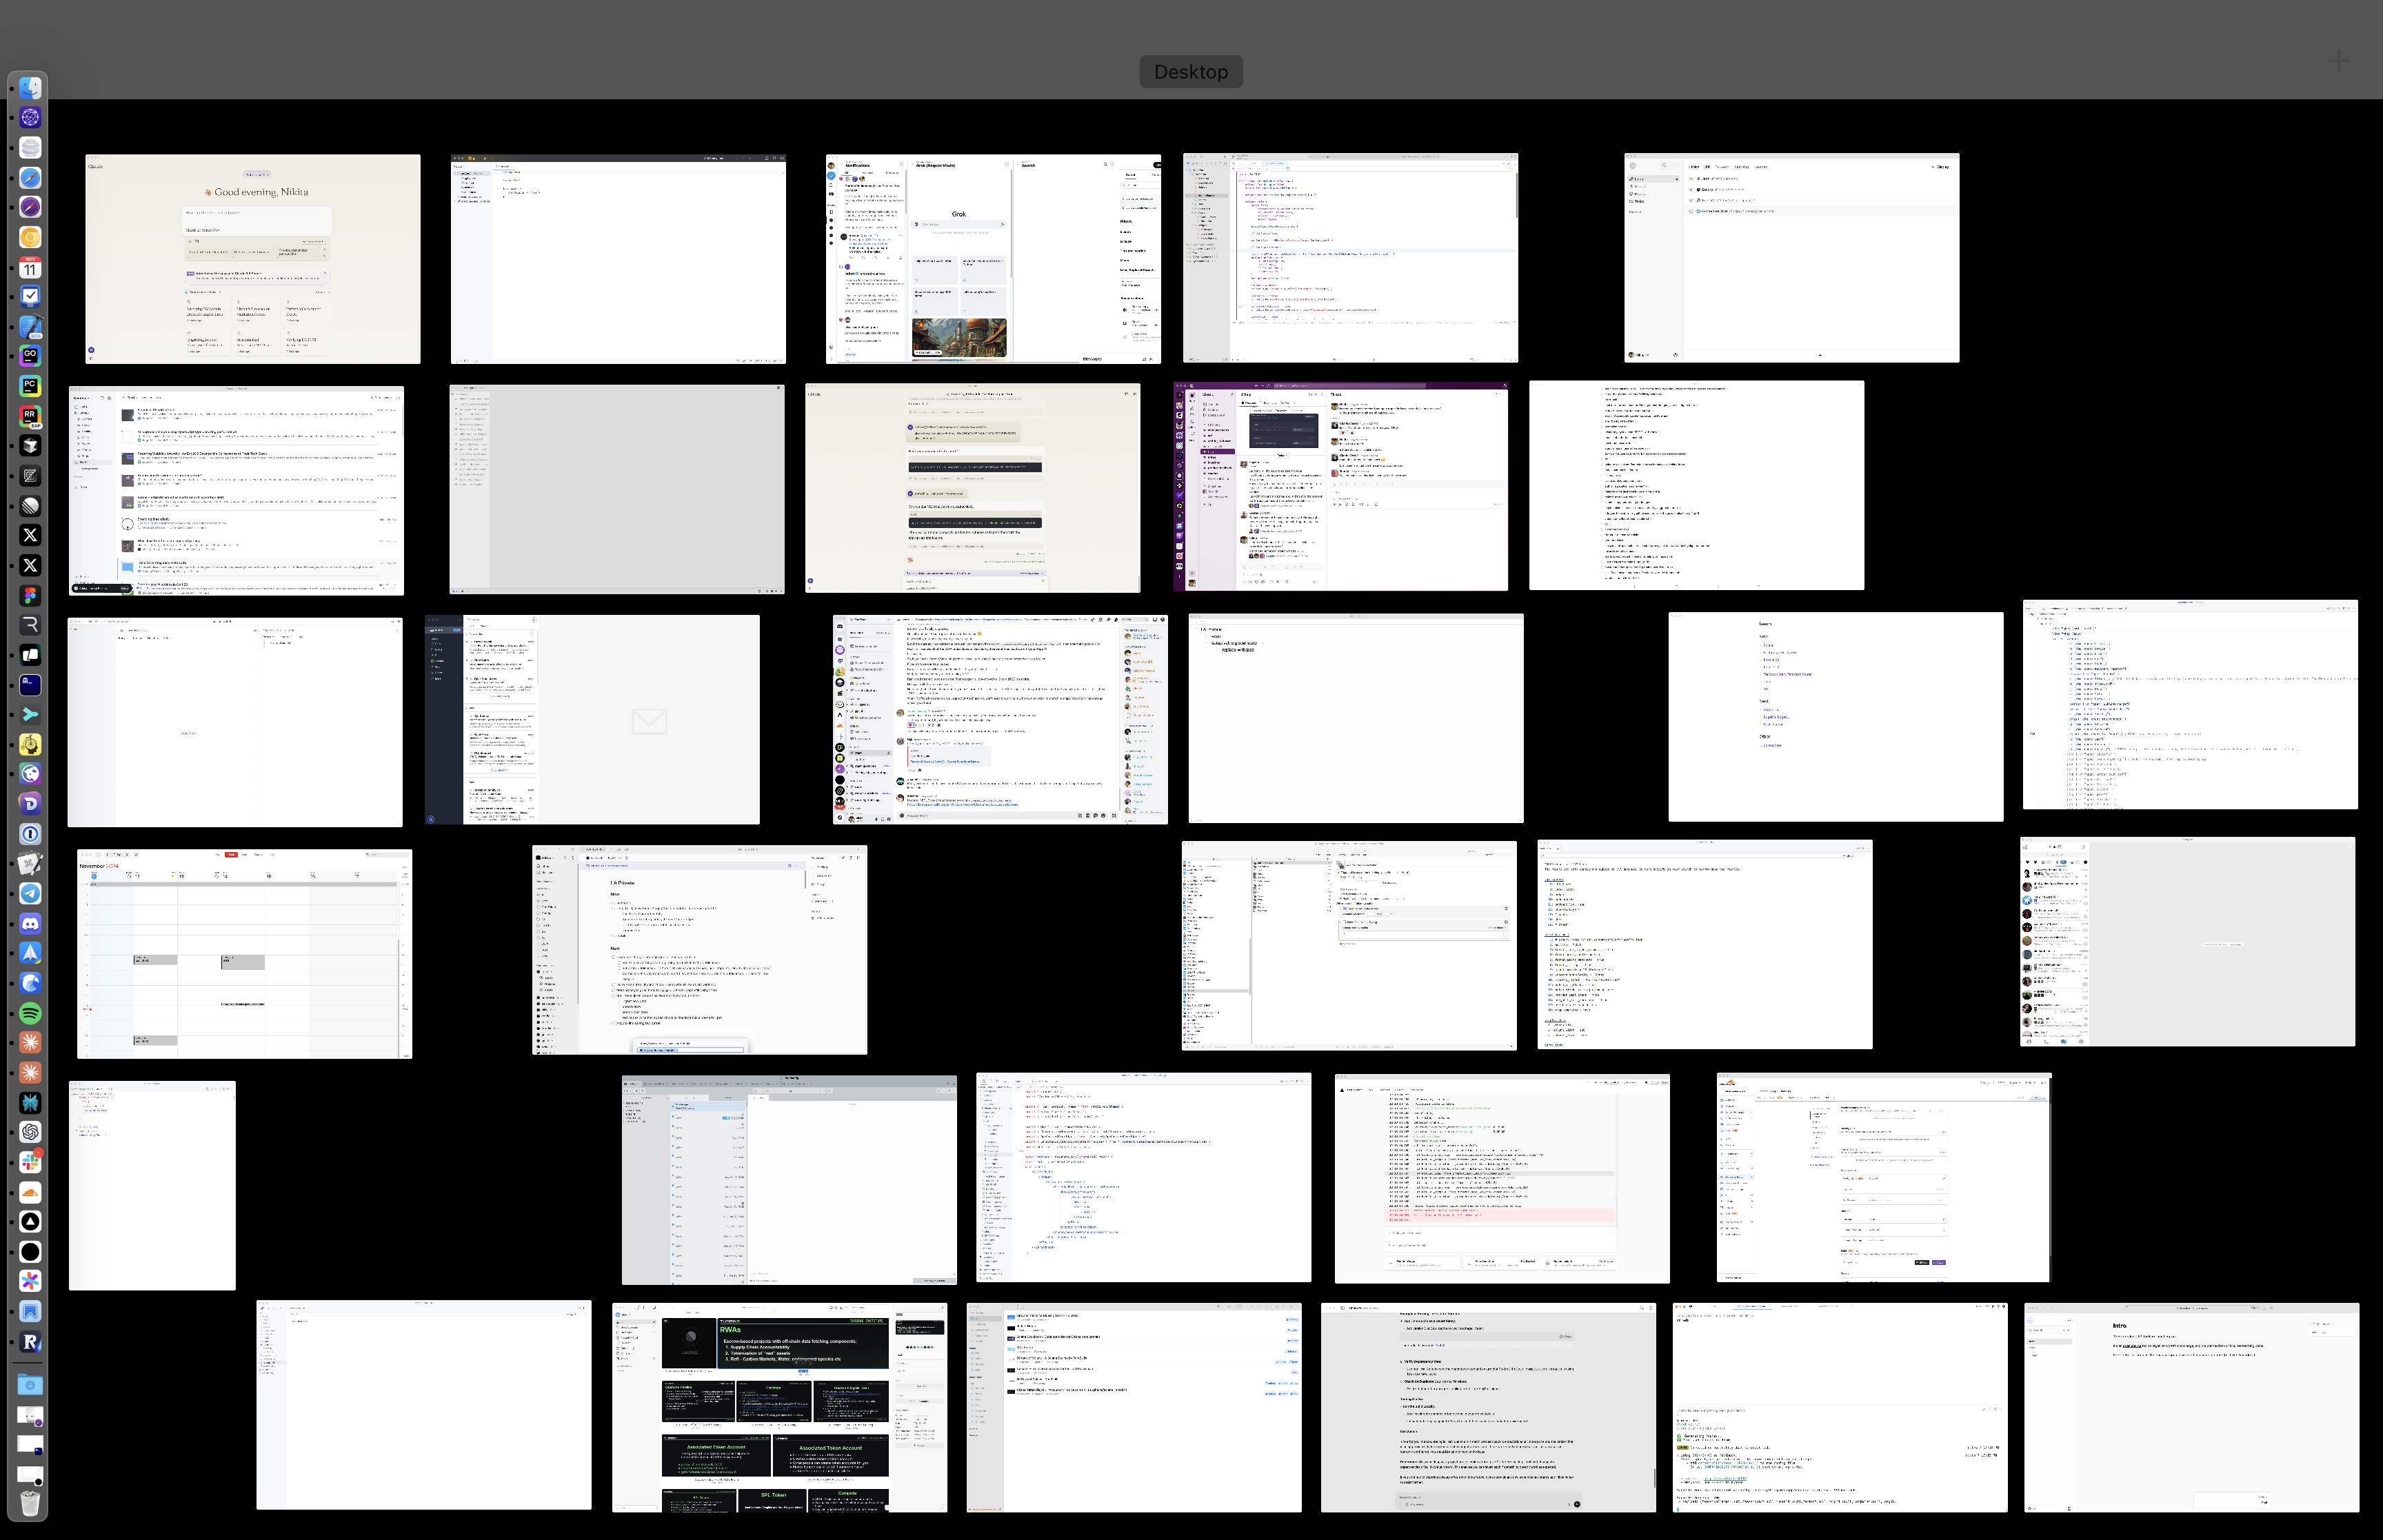
Task: Open RustRover EAP from the dock
Action: (x=30, y=416)
